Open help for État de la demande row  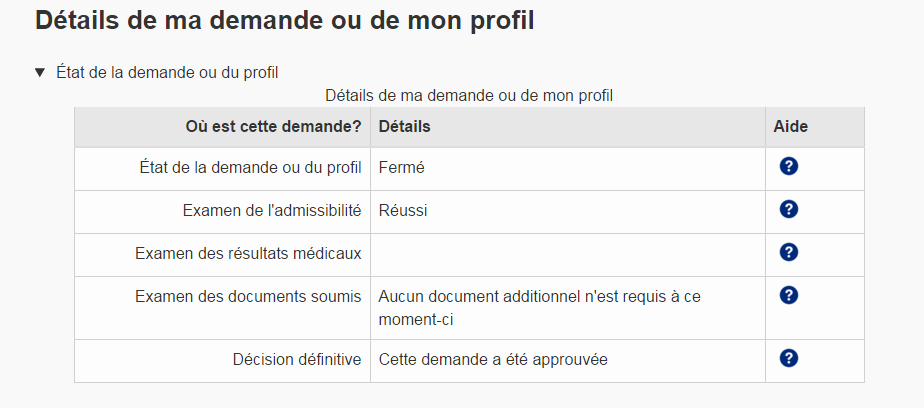788,167
